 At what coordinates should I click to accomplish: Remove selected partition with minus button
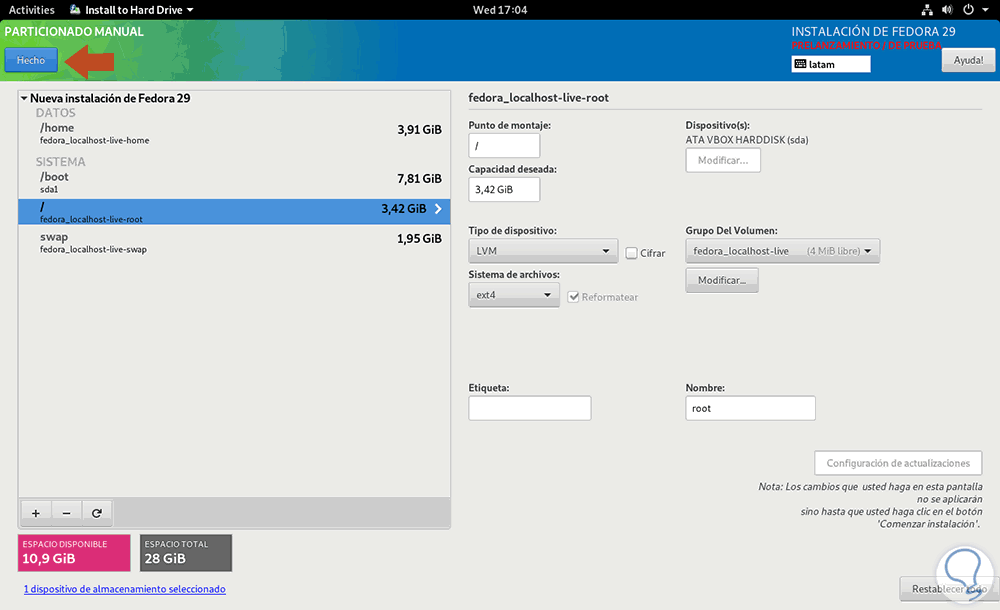[x=66, y=513]
